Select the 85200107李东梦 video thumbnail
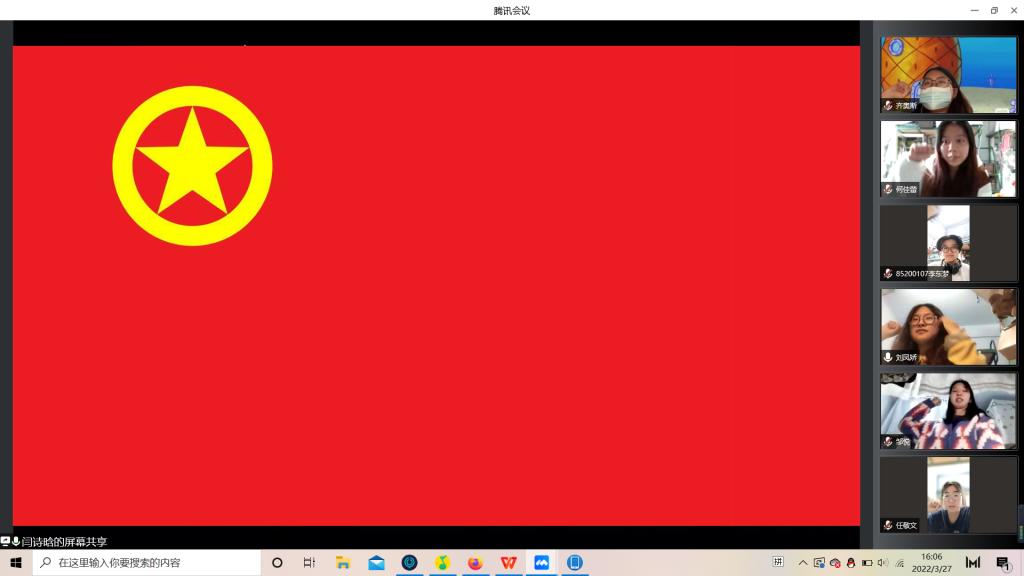Image resolution: width=1024 pixels, height=576 pixels. coord(948,243)
